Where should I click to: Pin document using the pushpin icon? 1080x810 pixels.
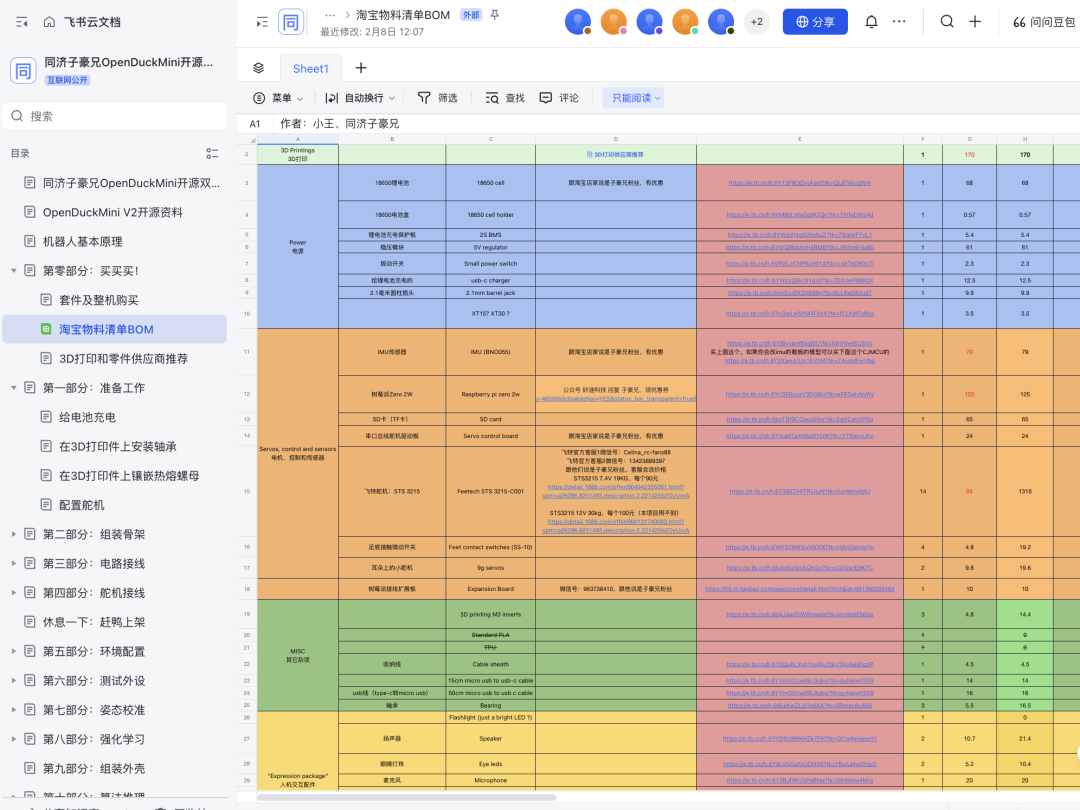[495, 14]
